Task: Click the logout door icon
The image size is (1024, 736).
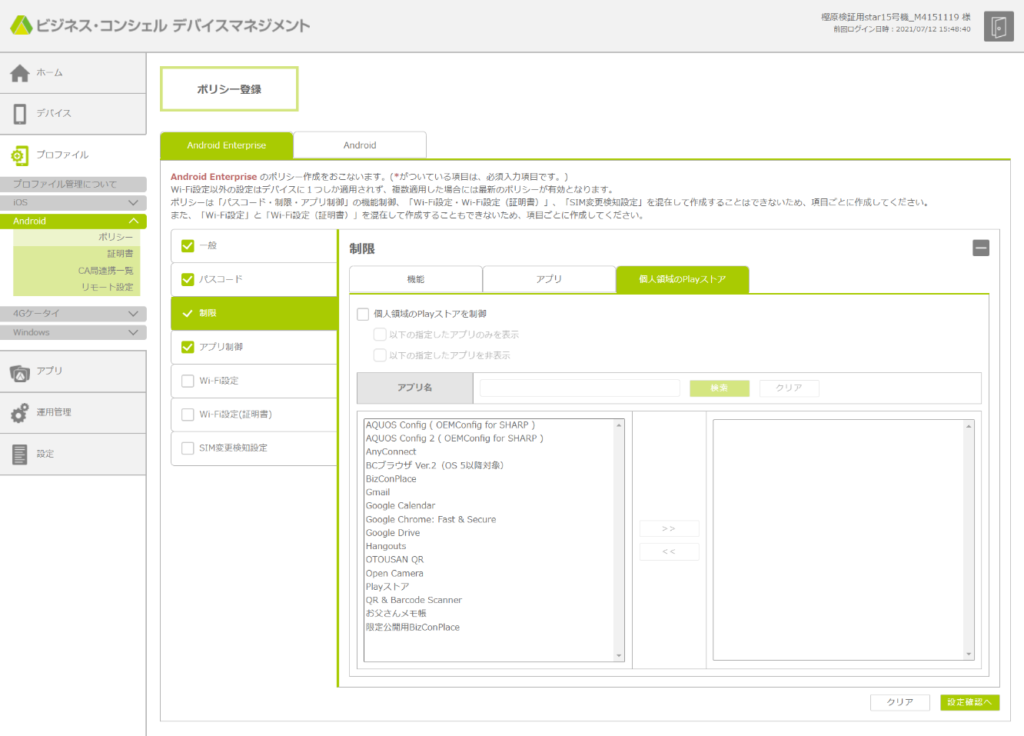Action: click(x=997, y=27)
